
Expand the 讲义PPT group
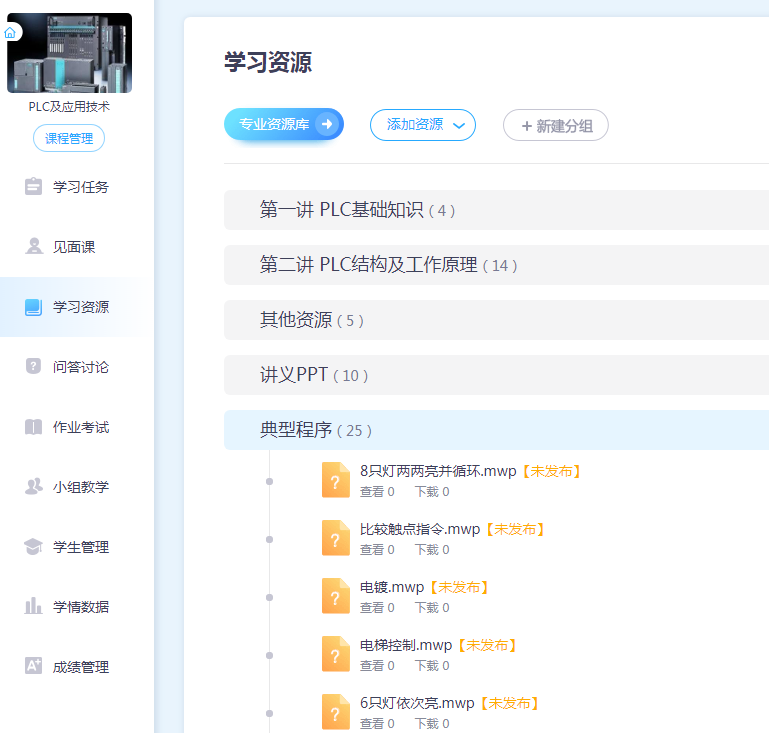[x=496, y=375]
